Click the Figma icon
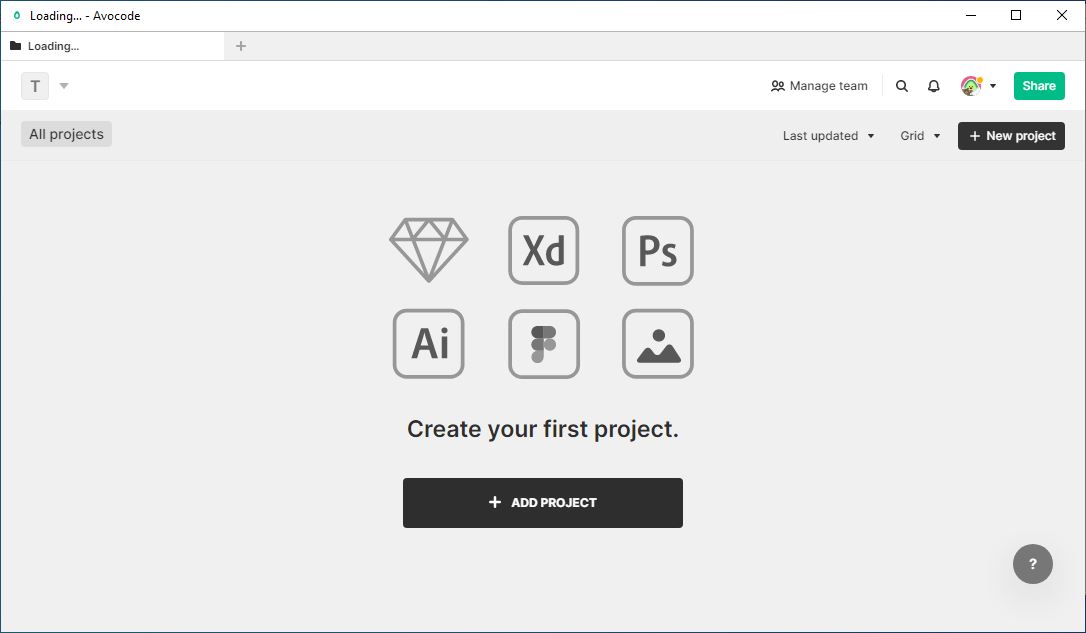1086x633 pixels. click(x=544, y=344)
